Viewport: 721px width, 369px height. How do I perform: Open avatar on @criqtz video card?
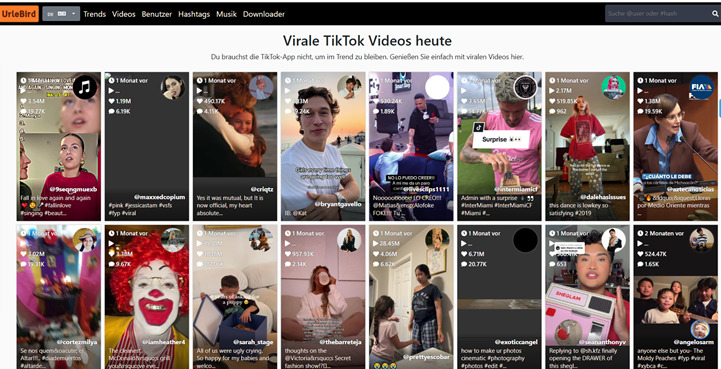pyautogui.click(x=261, y=87)
